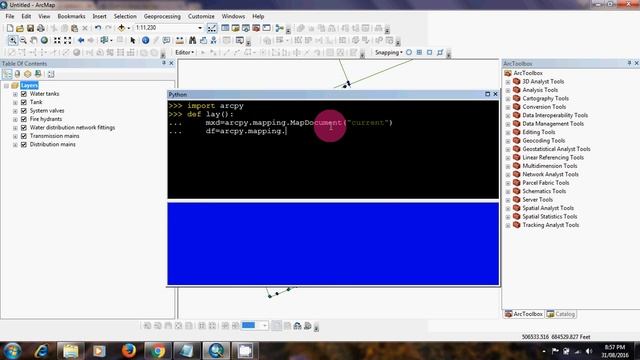
Task: Hide the Distribution mains layer
Action: pyautogui.click(x=24, y=144)
